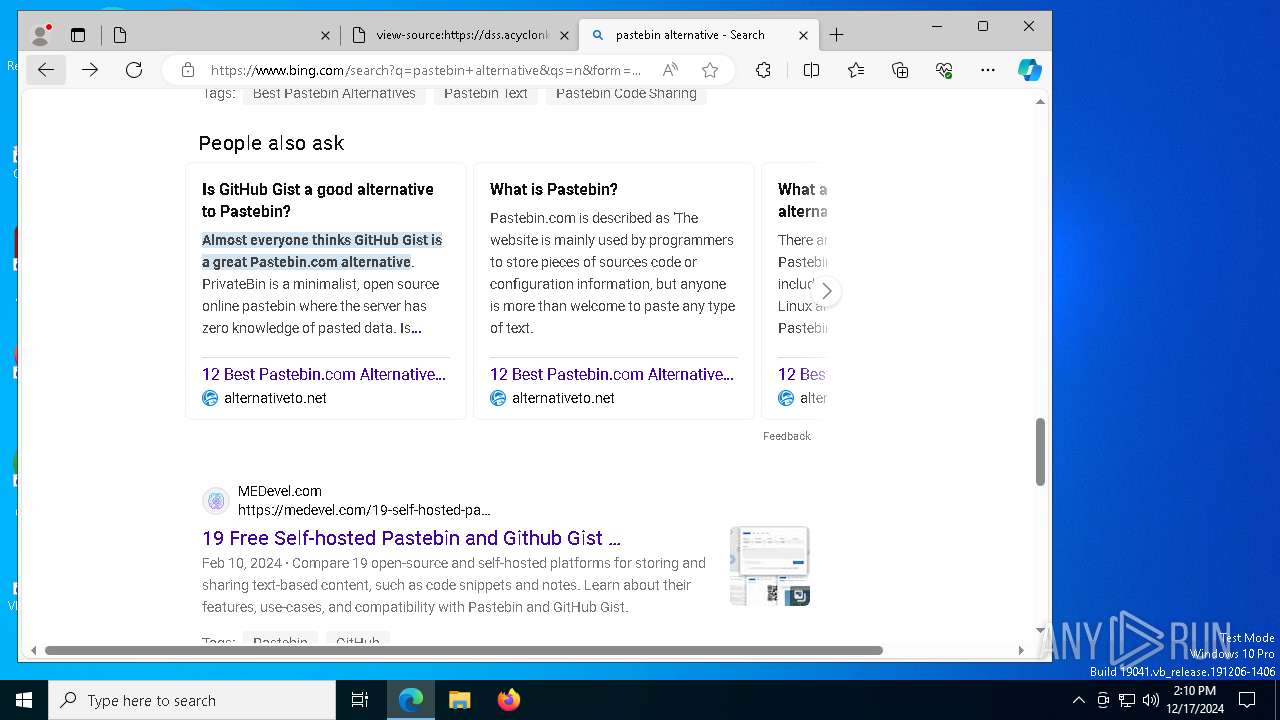Expand the 'What is Pastebin?' question

[x=554, y=189]
